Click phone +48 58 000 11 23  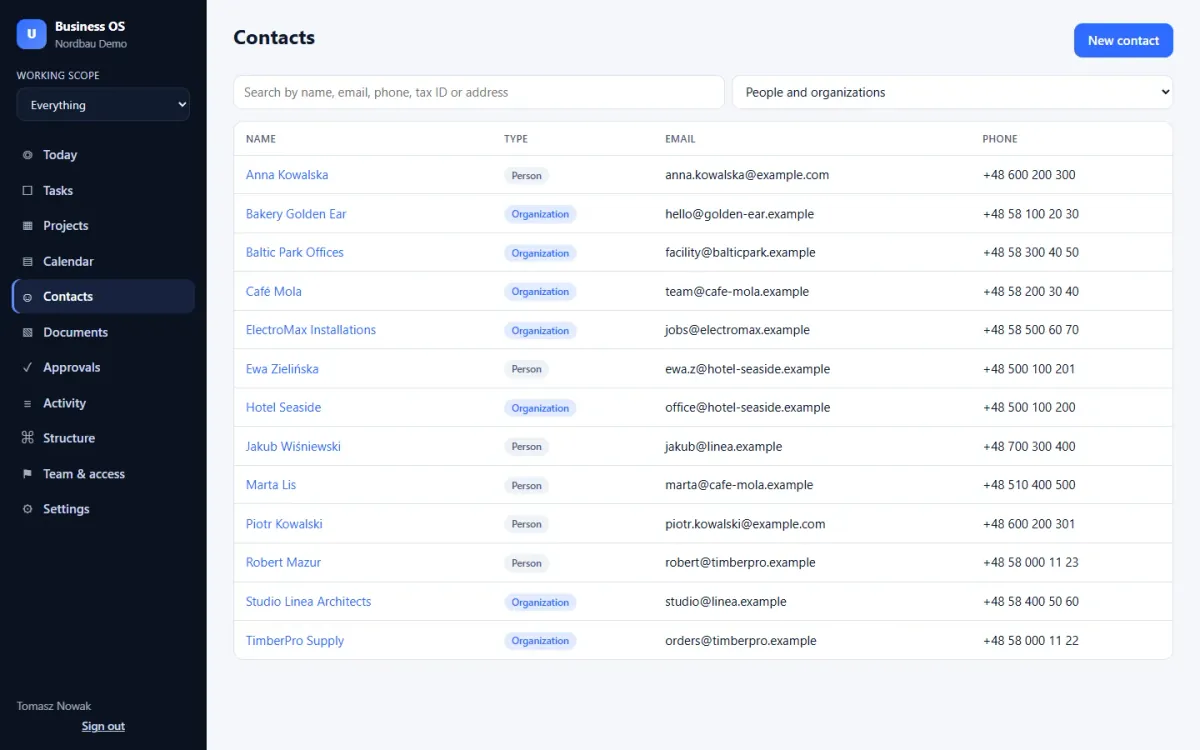(1031, 563)
